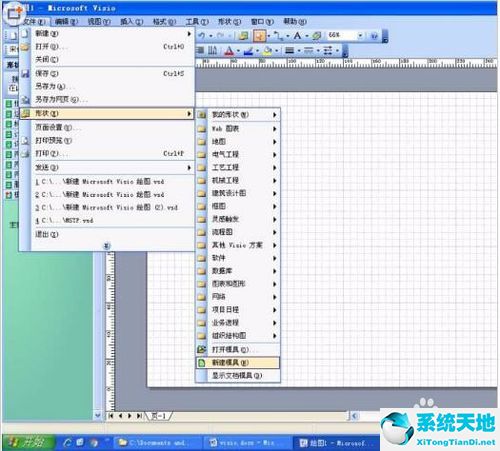Click the Print Preview icon in the File menu

point(25,141)
